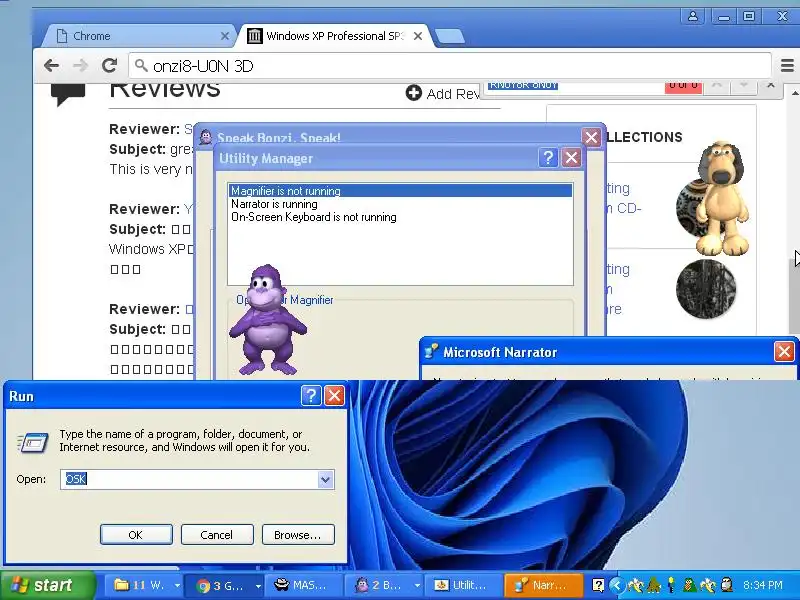Switch to Windows XP Professional tab
This screenshot has width=800, height=600.
(334, 36)
